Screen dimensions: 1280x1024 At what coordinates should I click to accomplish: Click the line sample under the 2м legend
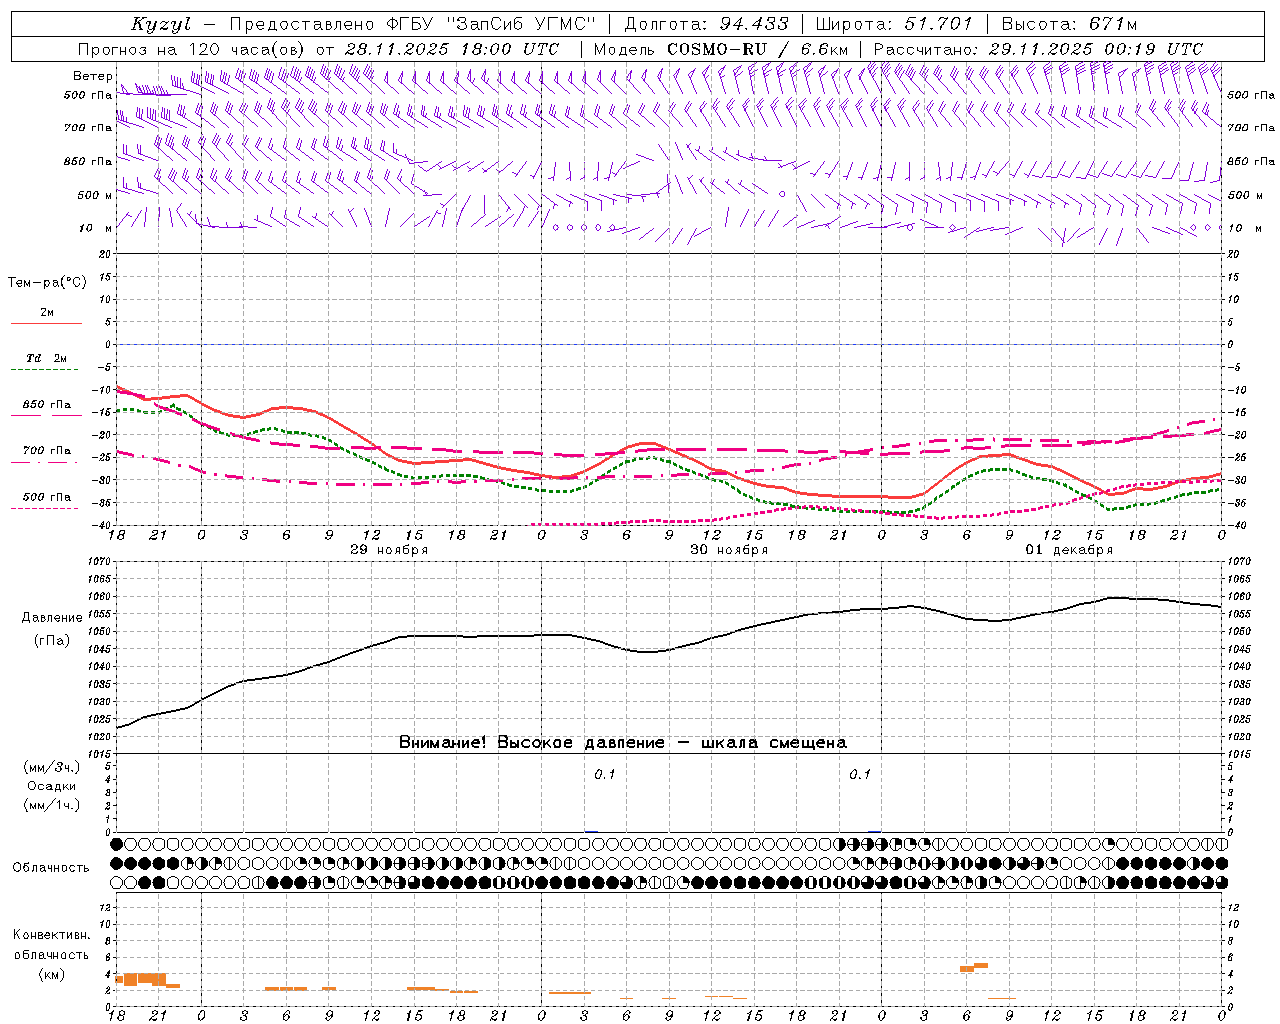click(47, 324)
